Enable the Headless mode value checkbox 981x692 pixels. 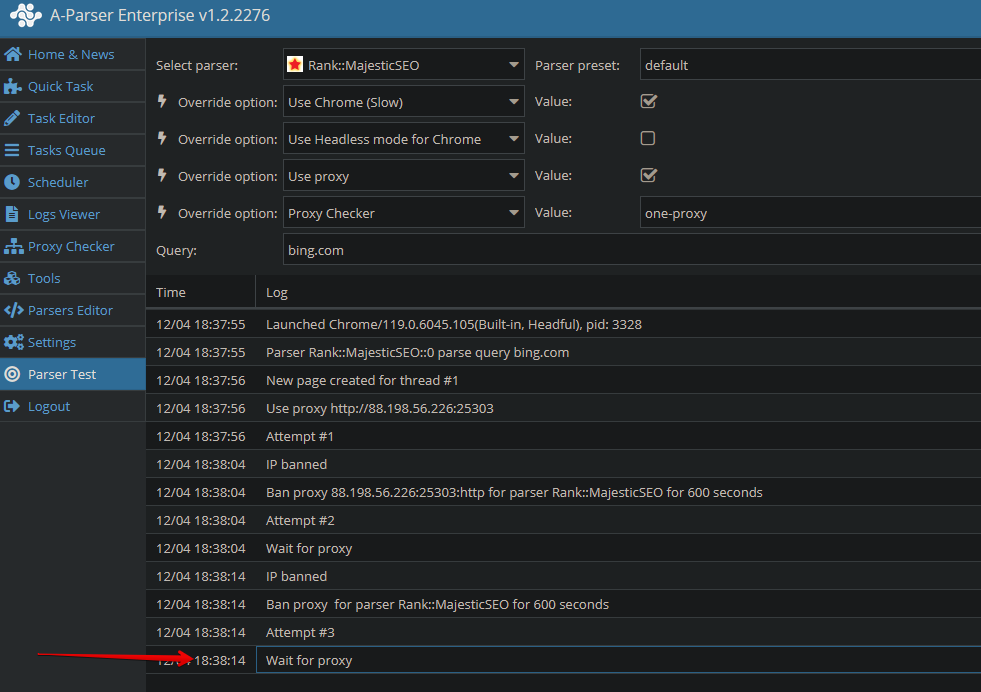click(x=648, y=139)
